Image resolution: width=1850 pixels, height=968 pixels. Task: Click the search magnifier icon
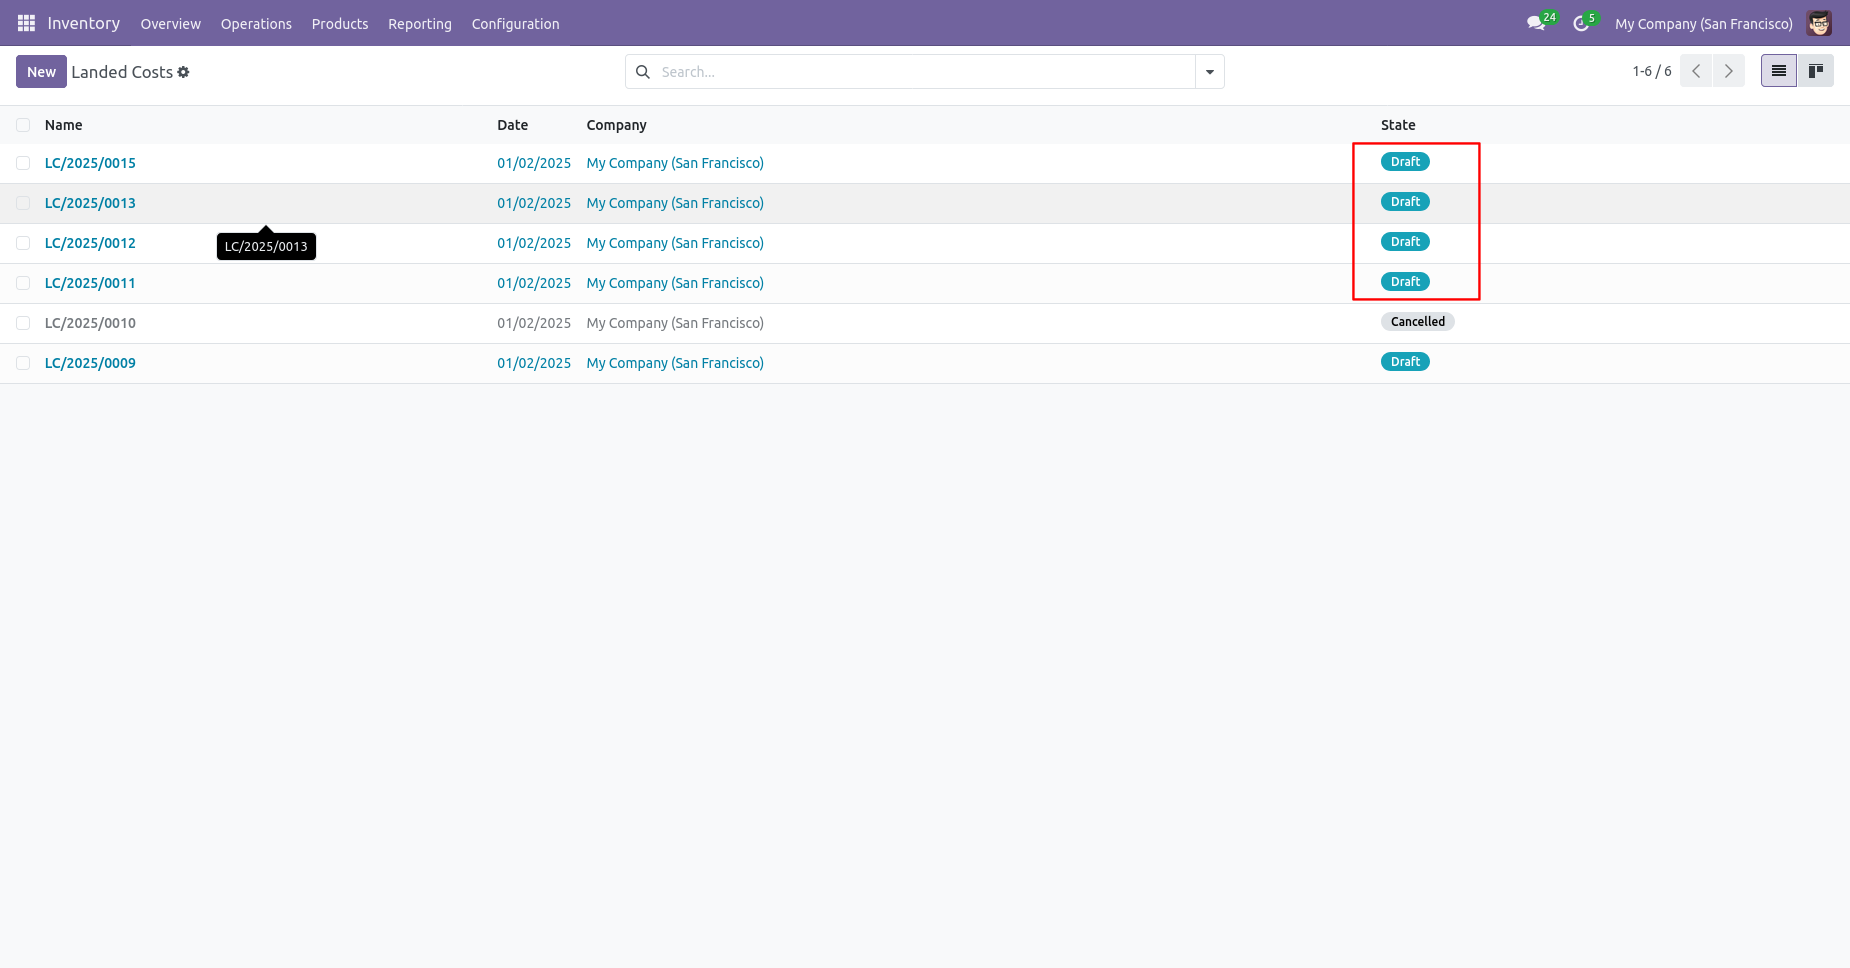[x=643, y=72]
